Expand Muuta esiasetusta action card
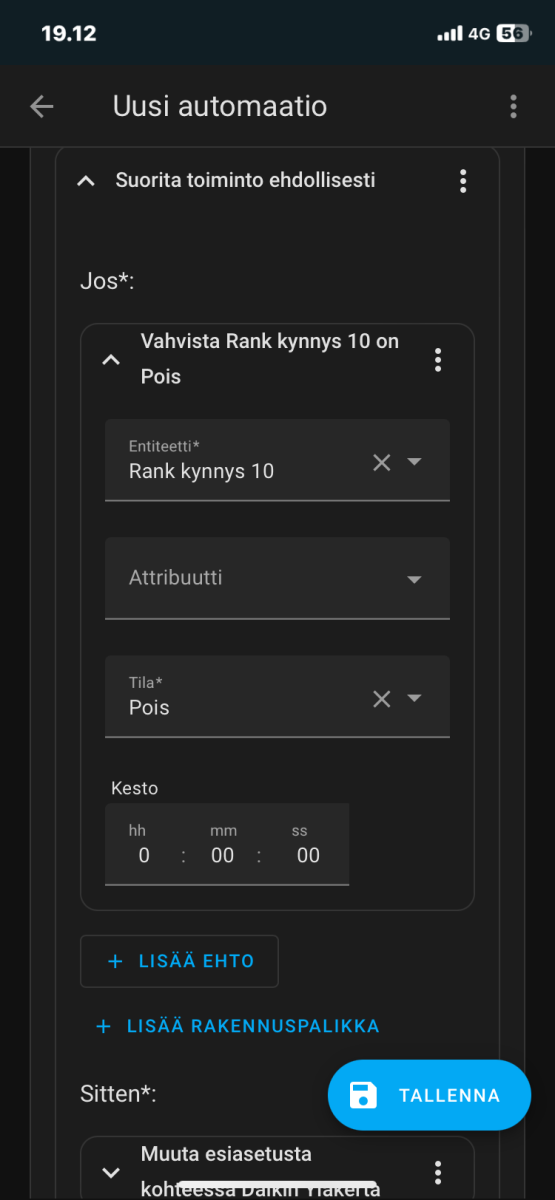Screen dimensions: 555x1200 (111, 1172)
